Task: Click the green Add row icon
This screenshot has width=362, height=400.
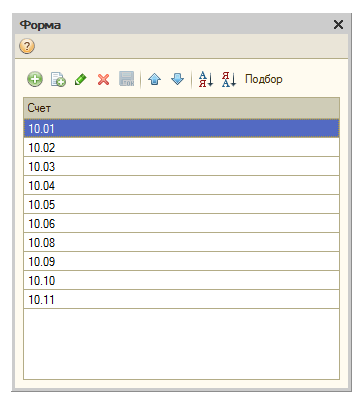Action: [x=35, y=79]
